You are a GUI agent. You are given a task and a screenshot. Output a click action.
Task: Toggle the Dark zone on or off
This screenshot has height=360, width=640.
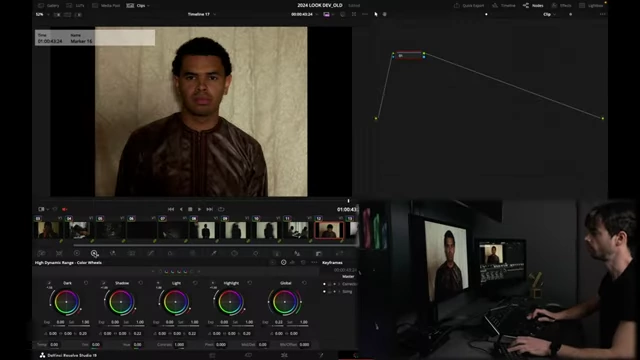tap(49, 282)
